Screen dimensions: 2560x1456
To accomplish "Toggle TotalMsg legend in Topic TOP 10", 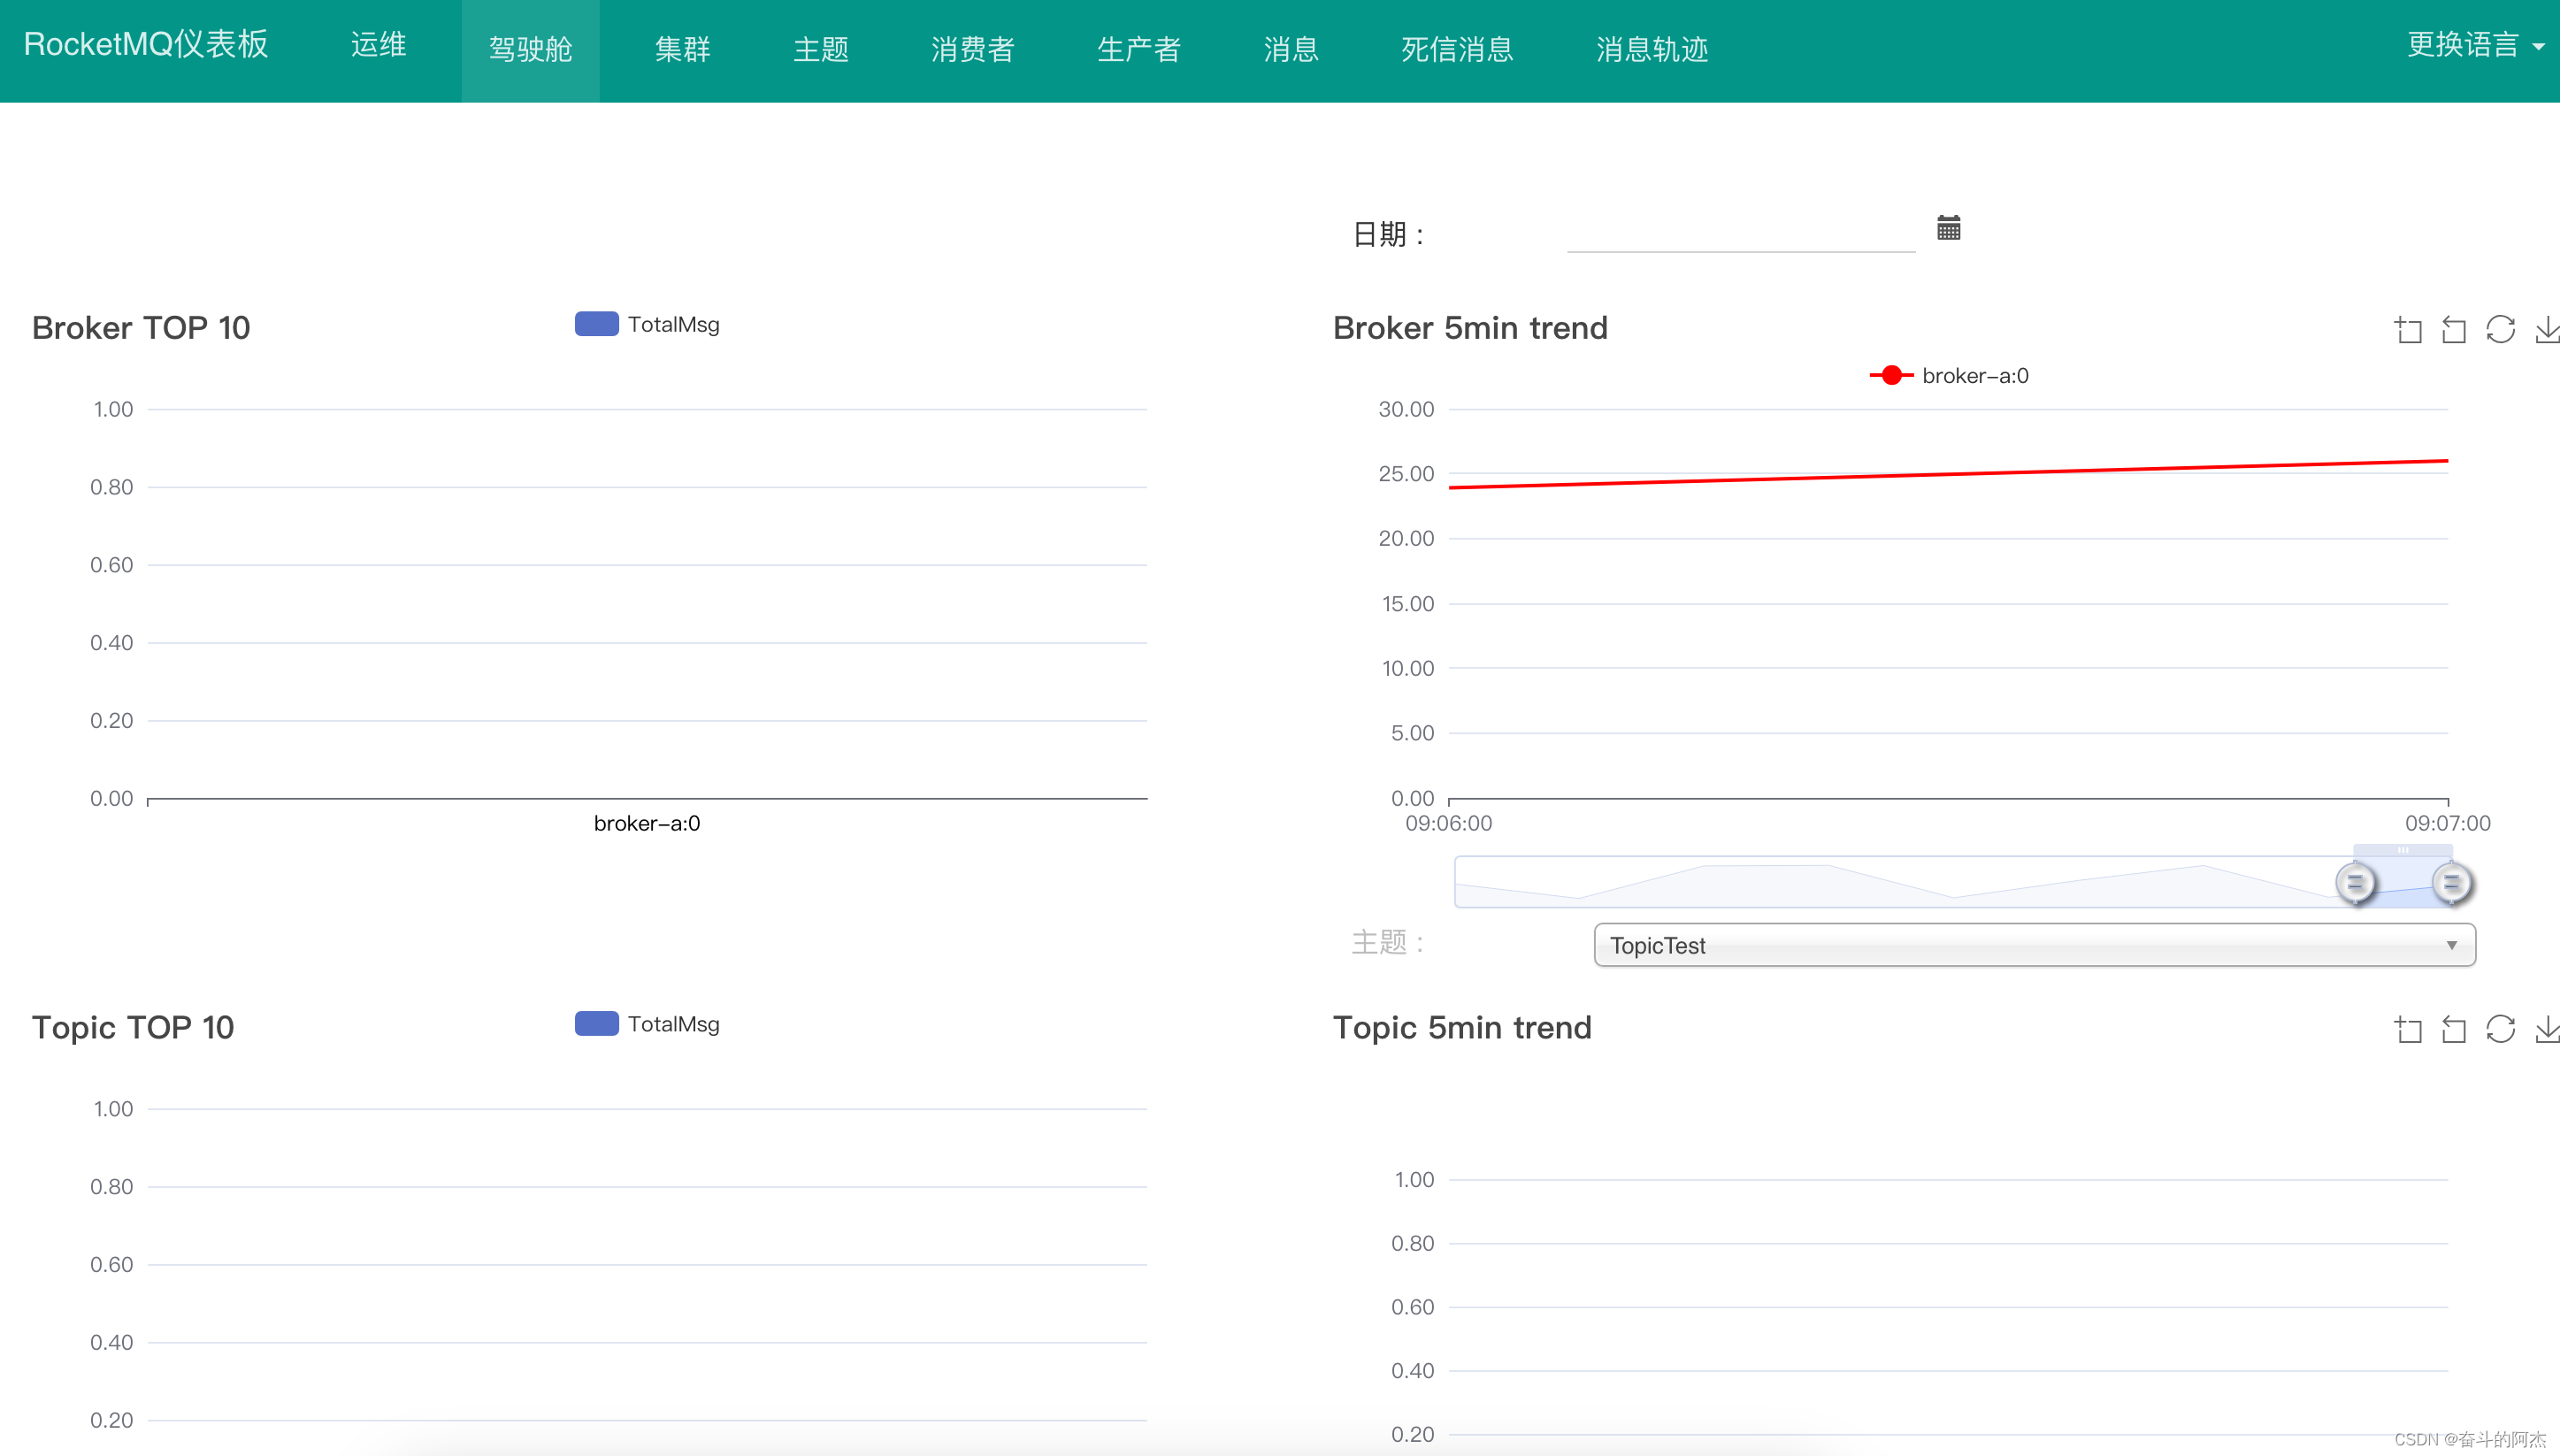I will click(x=648, y=1024).
